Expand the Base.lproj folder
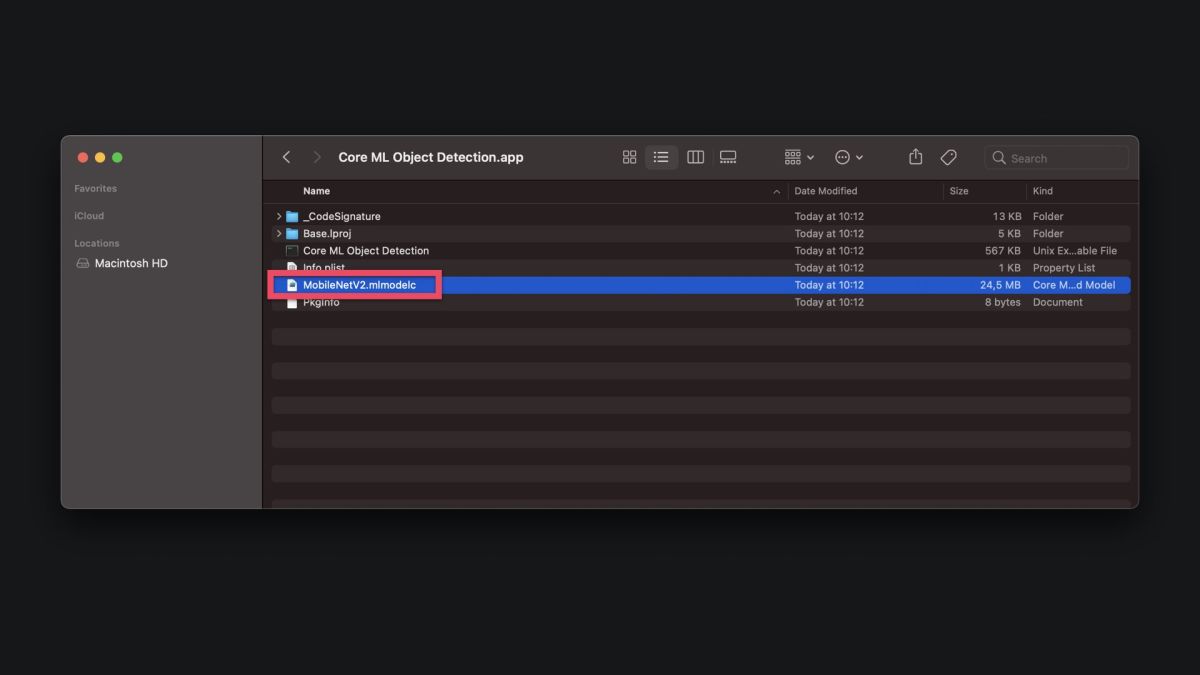This screenshot has width=1200, height=675. (279, 233)
